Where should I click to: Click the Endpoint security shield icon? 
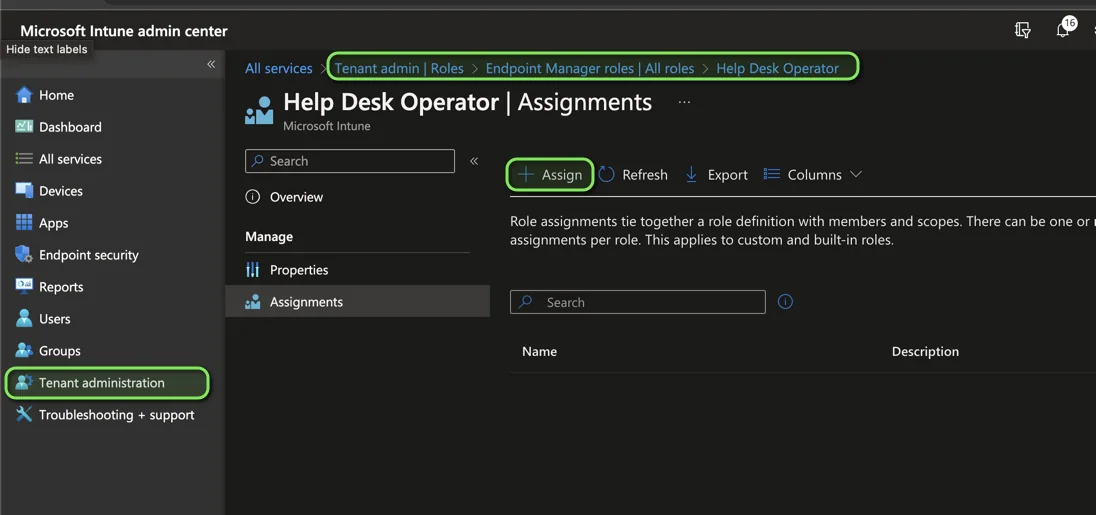click(24, 254)
